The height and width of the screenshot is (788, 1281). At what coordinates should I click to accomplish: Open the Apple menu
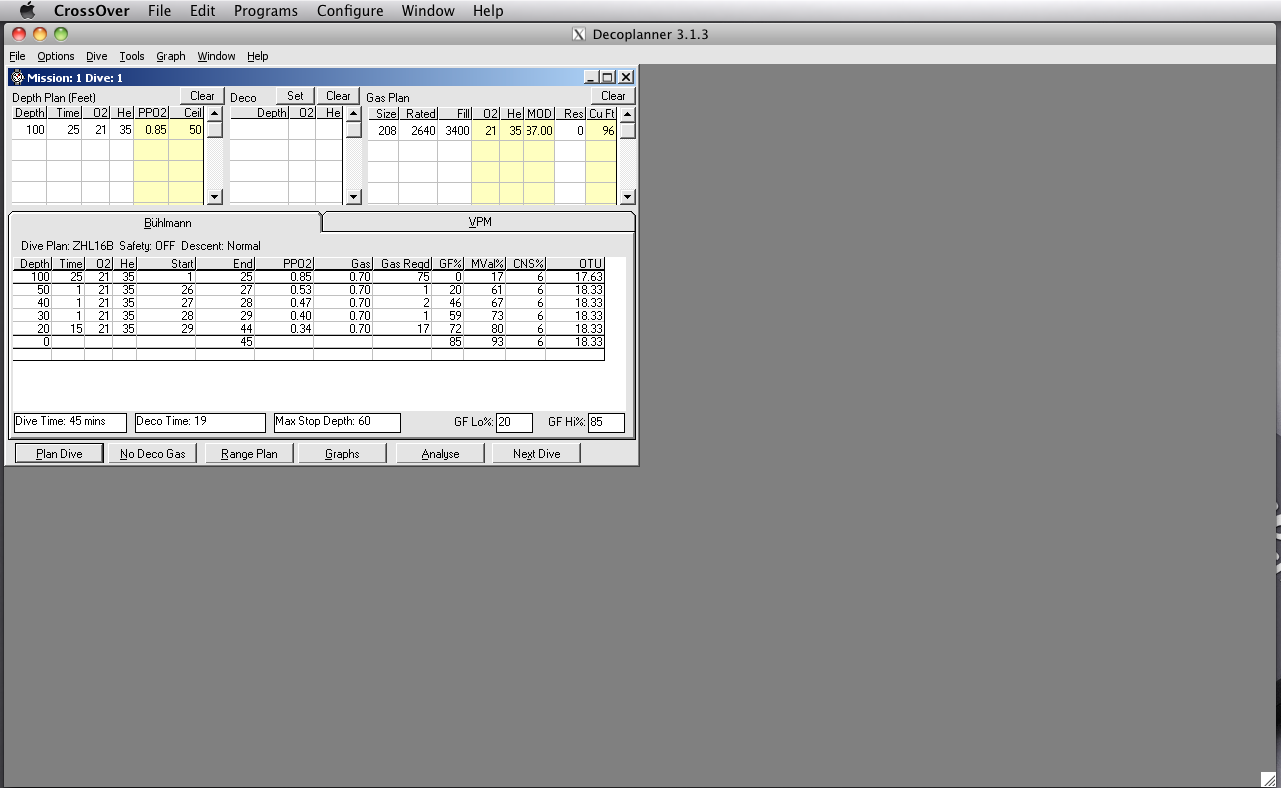(27, 11)
